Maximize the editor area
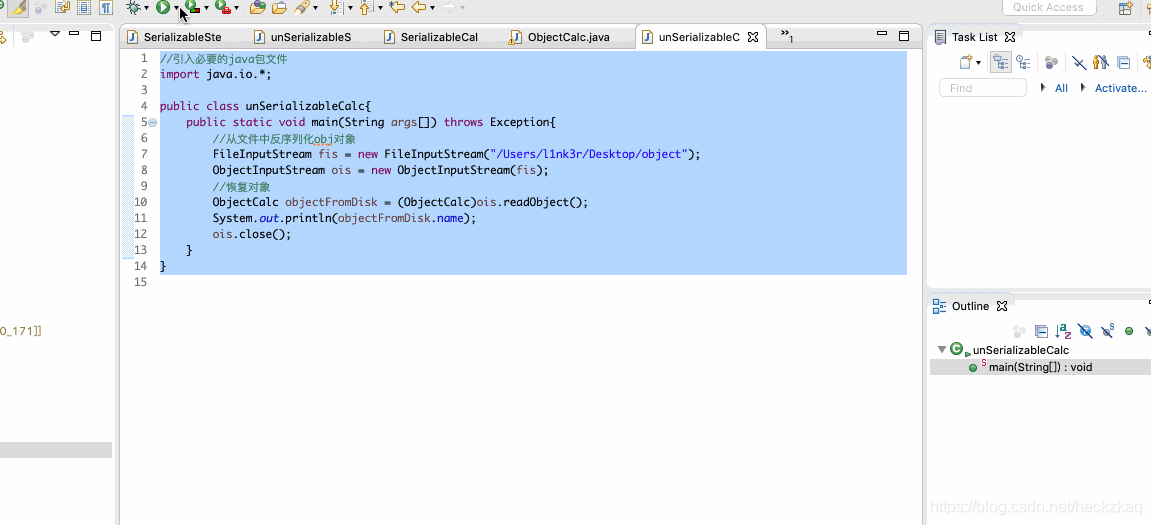Viewport: 1151px width, 525px height. coord(904,35)
